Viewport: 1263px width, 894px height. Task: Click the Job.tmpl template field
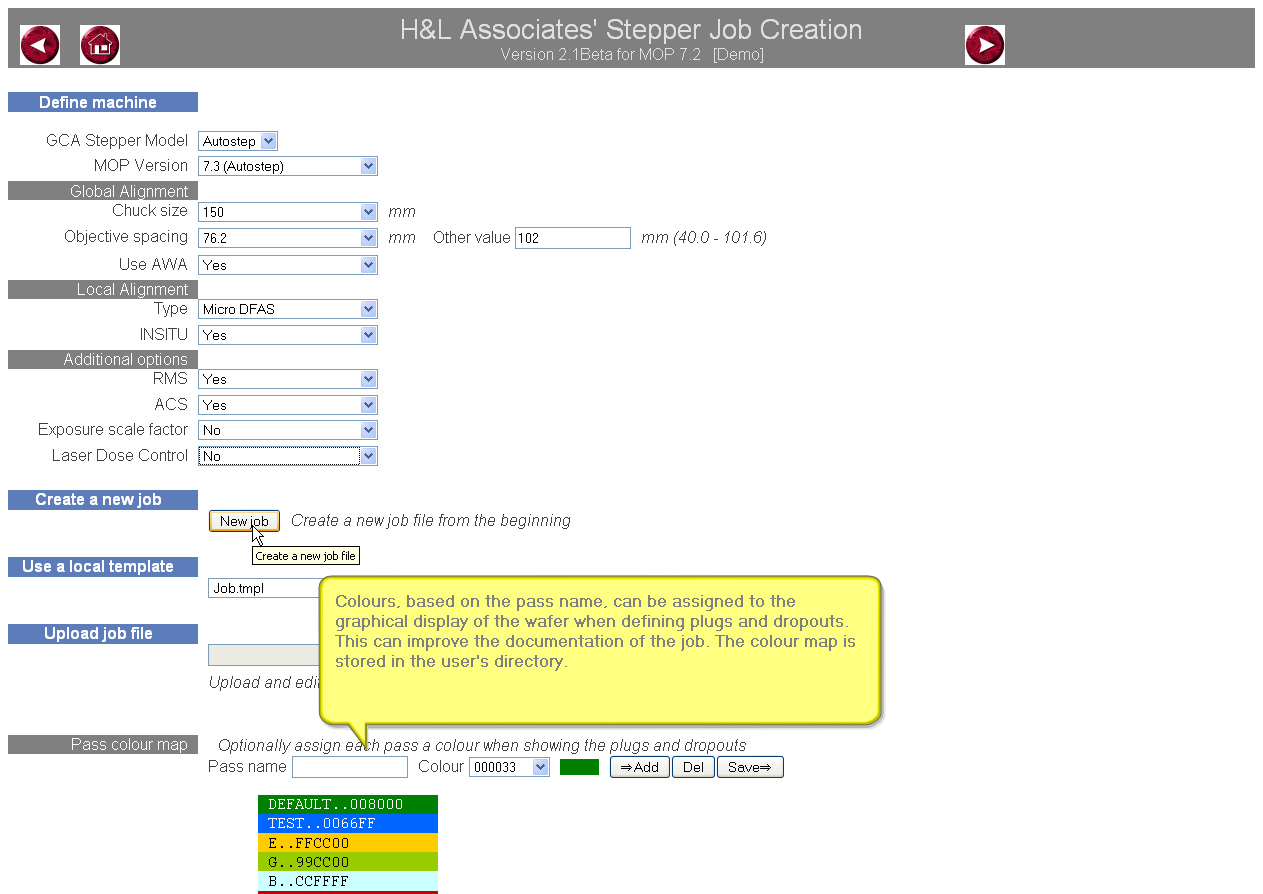[x=263, y=588]
